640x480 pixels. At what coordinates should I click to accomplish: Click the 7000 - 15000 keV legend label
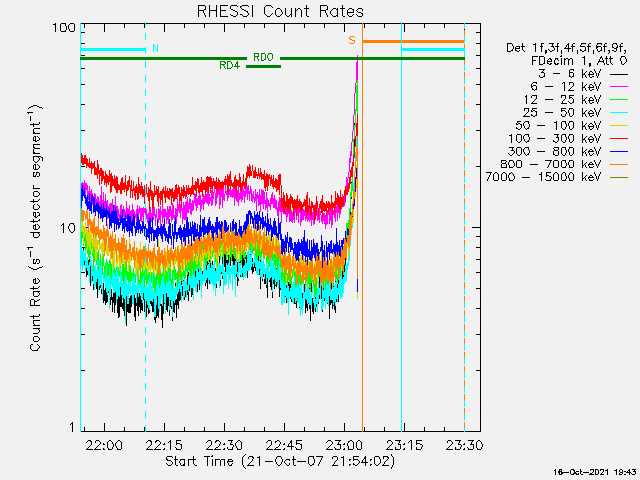[544, 177]
